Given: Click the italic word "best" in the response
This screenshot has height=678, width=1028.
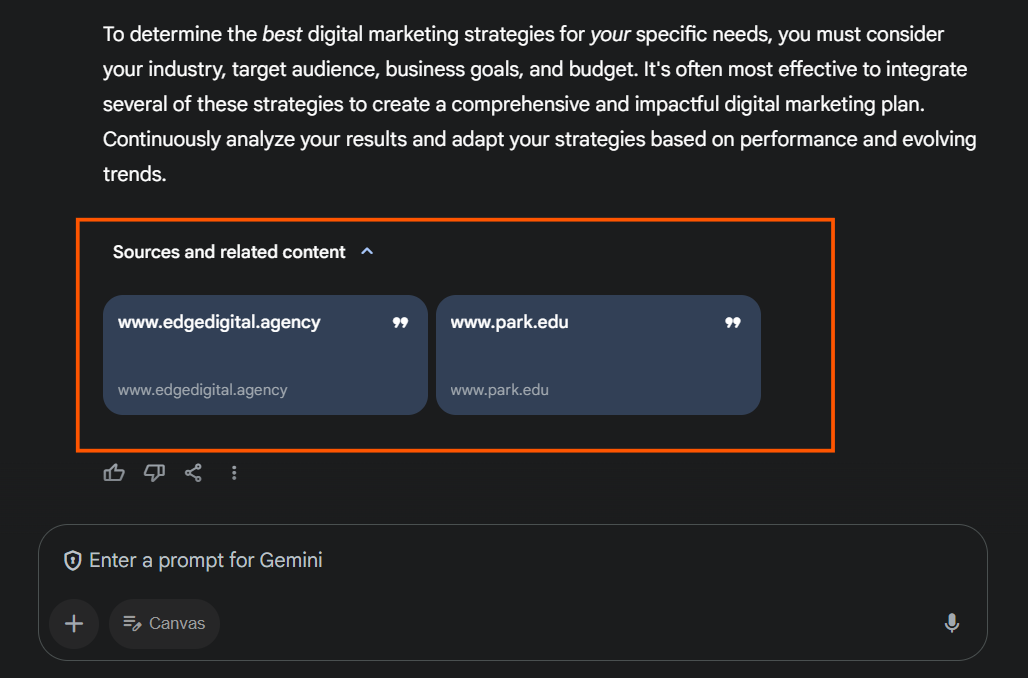Looking at the screenshot, I should tap(282, 35).
